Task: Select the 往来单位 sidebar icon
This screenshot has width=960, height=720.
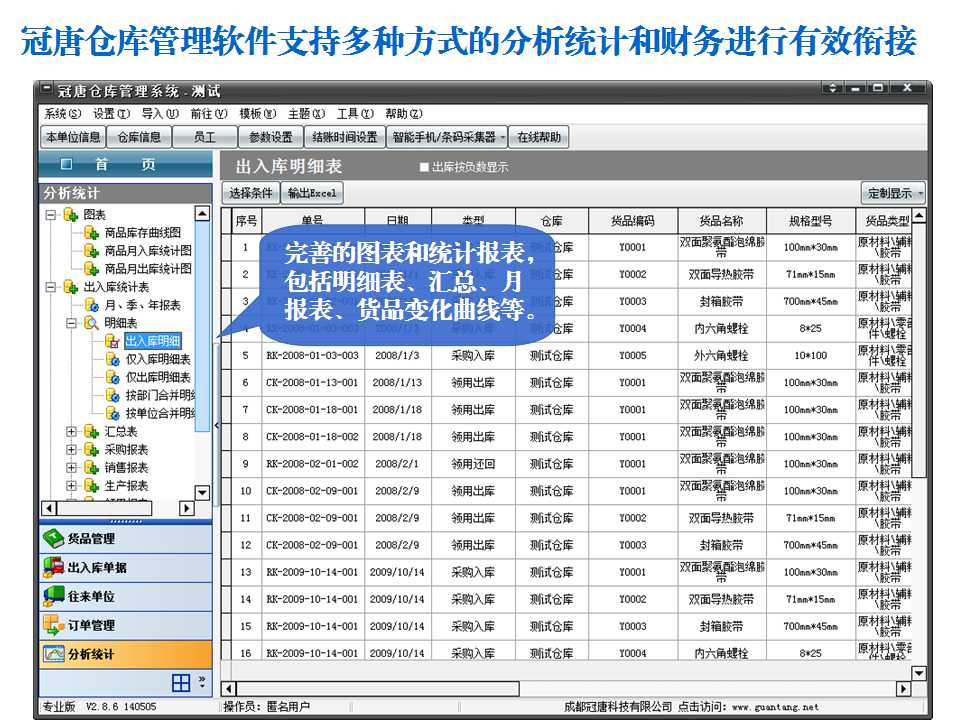Action: [54, 596]
